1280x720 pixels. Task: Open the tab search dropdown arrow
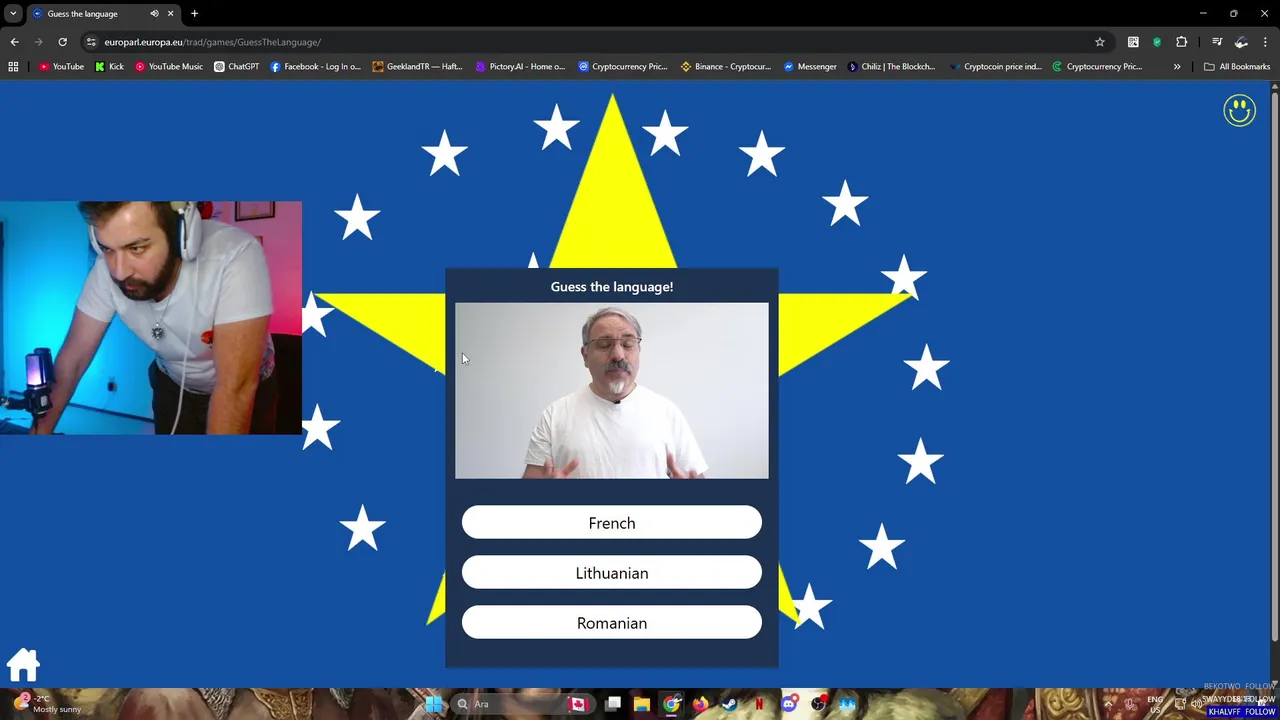(13, 13)
